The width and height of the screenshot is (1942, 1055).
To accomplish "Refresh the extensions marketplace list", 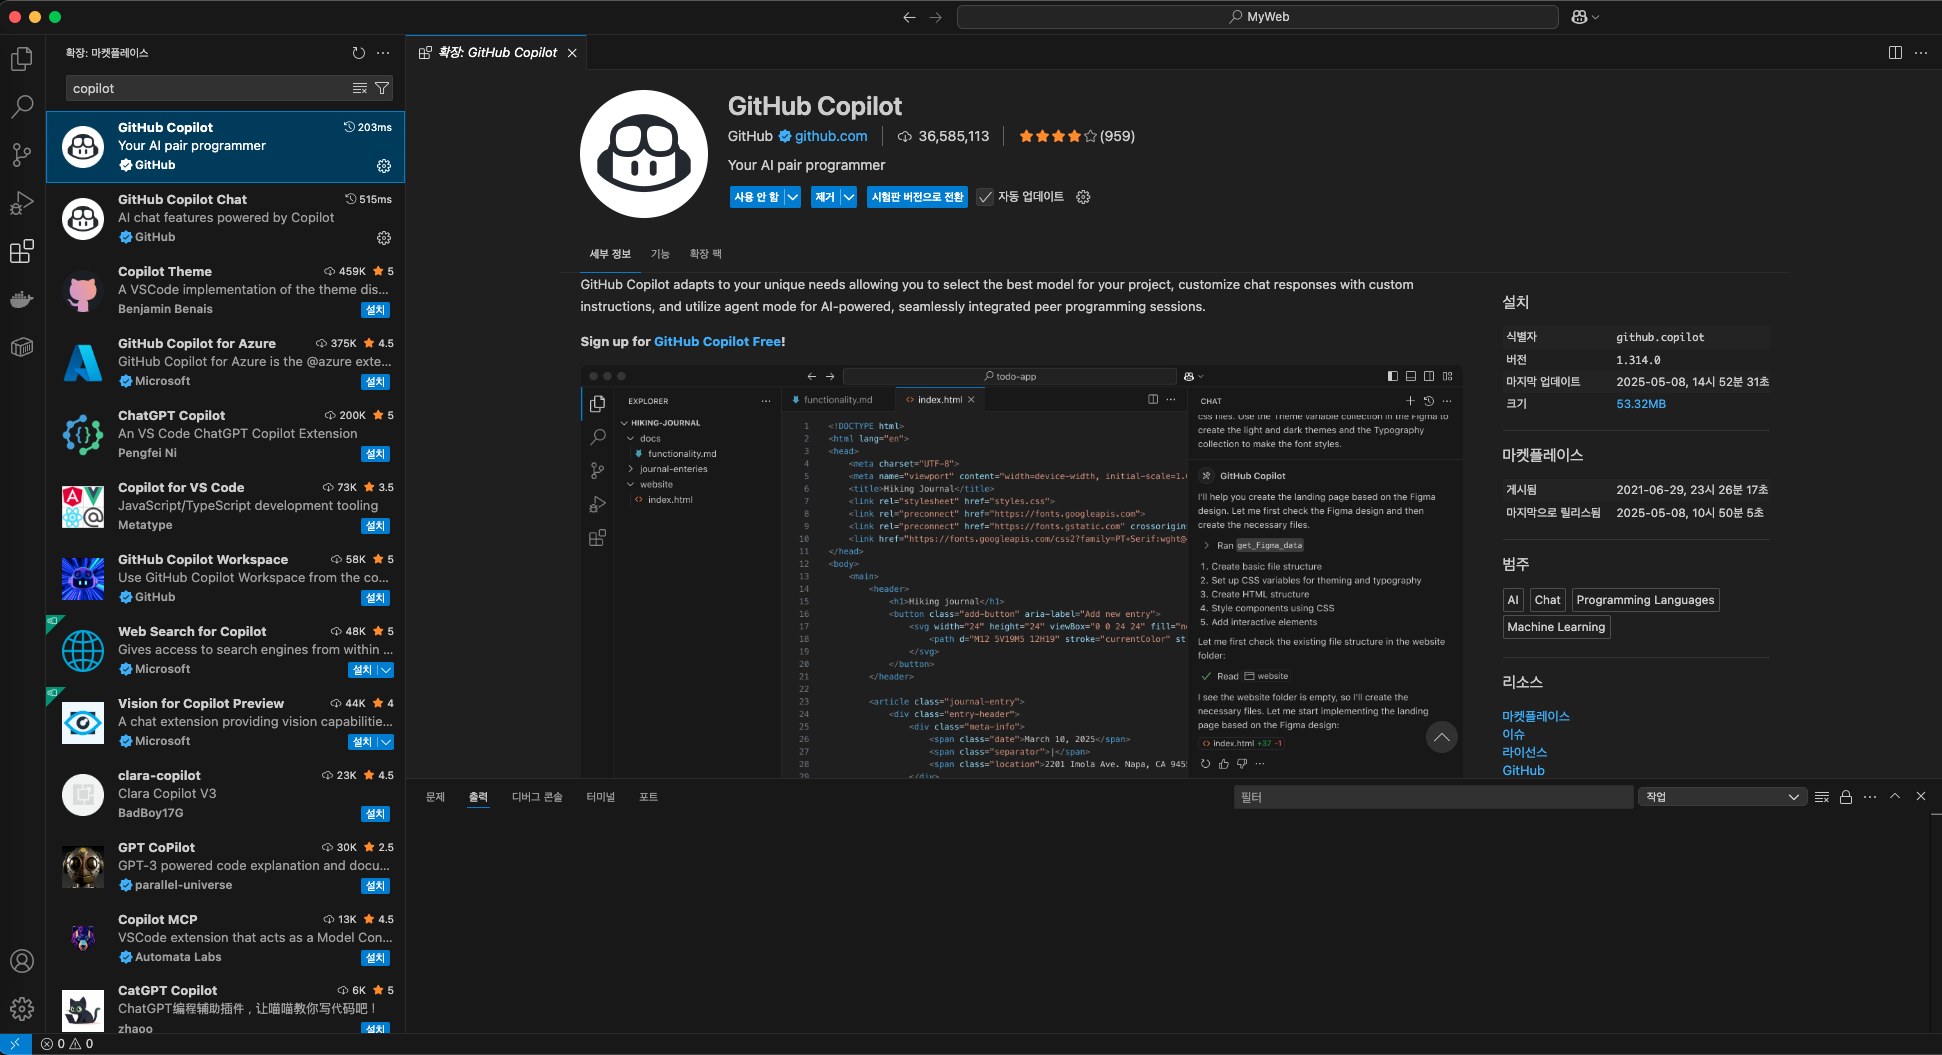I will click(x=359, y=53).
